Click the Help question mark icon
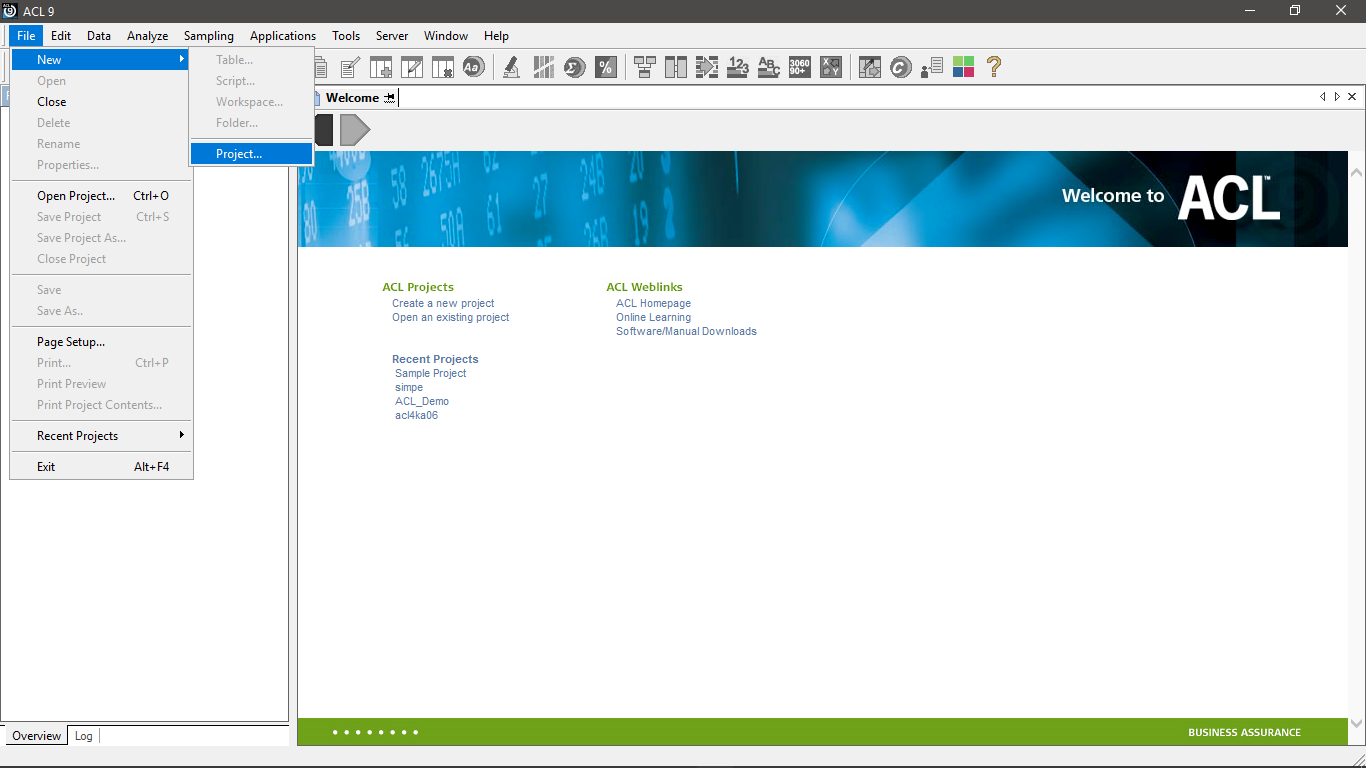The height and width of the screenshot is (768, 1366). 993,67
